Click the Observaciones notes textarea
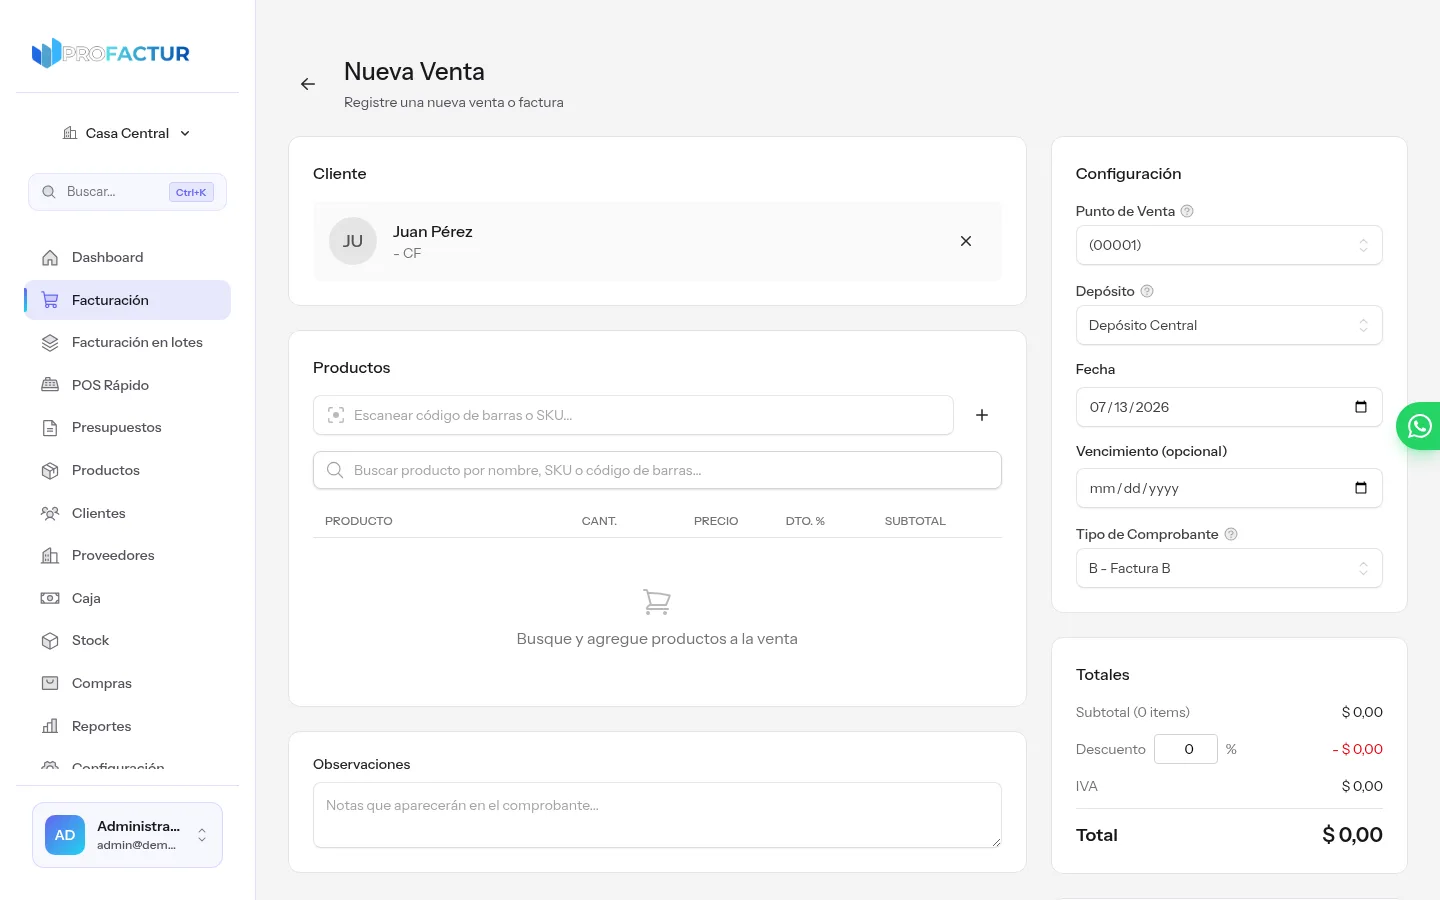Viewport: 1440px width, 900px height. pos(657,815)
